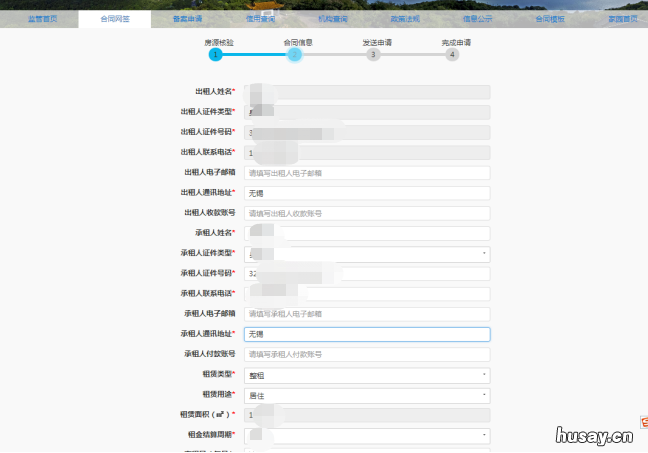The height and width of the screenshot is (453, 648).
Task: Open the 信用查询 tab
Action: 260,19
